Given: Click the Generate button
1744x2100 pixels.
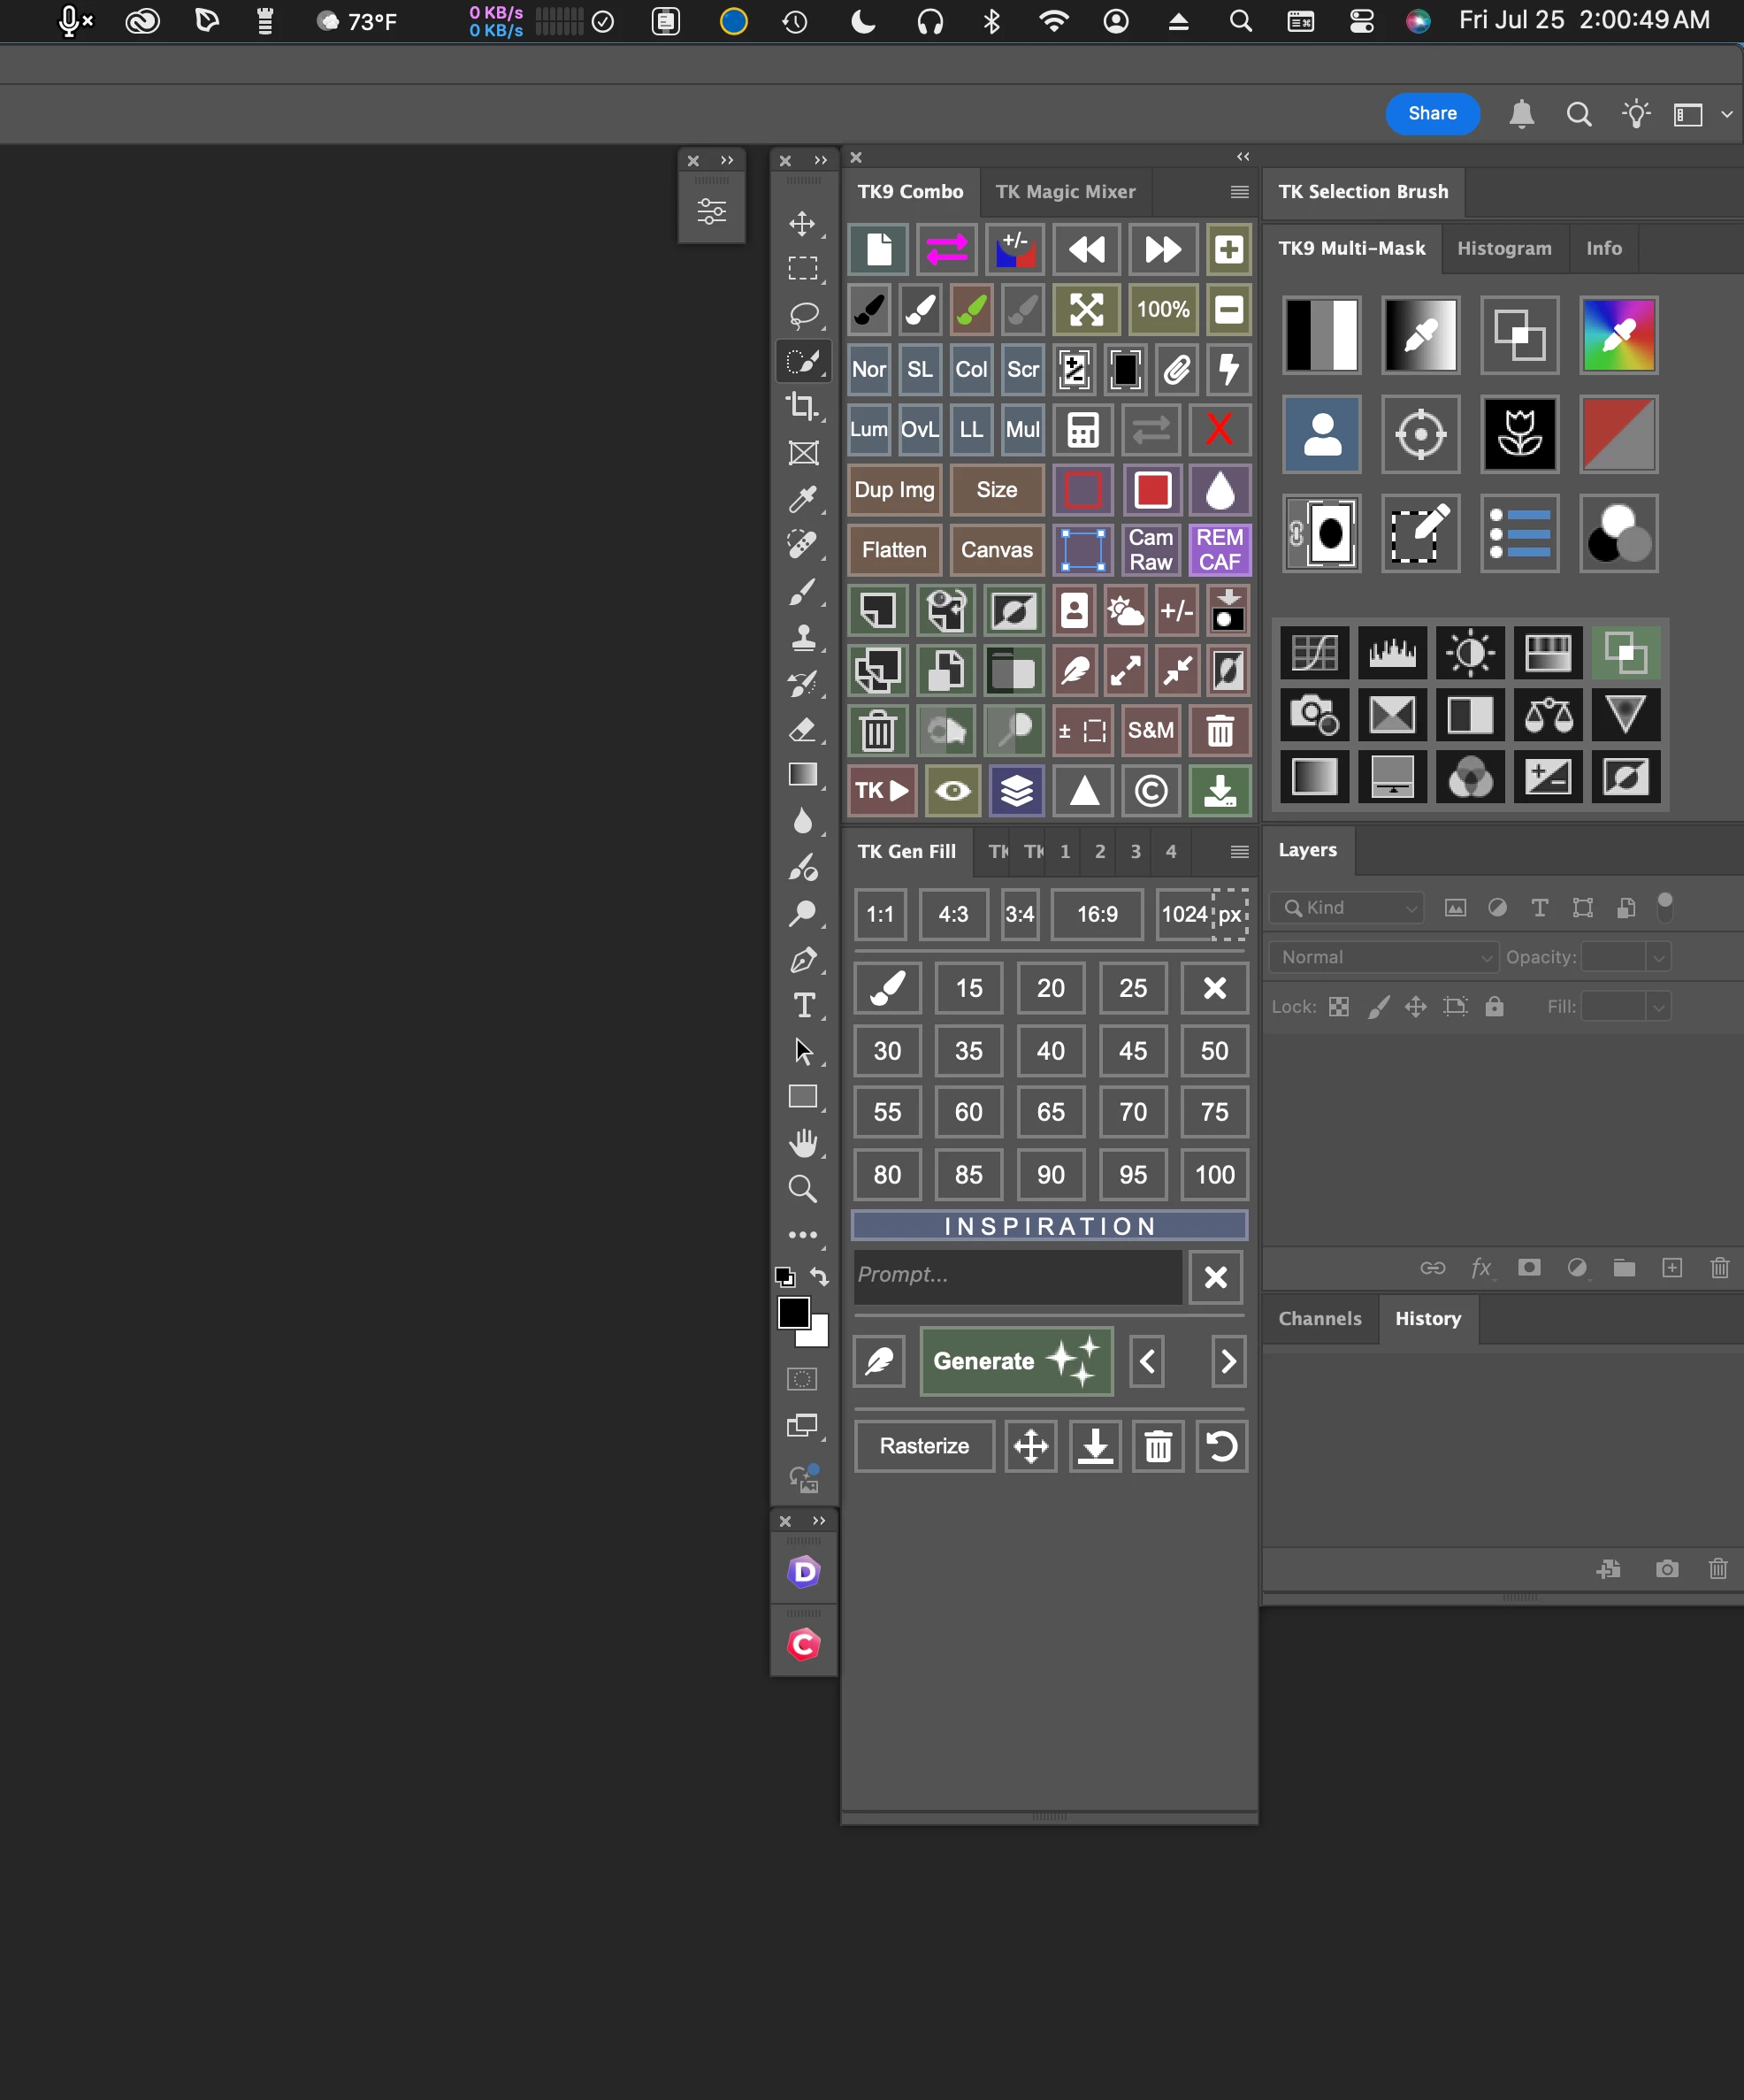Looking at the screenshot, I should (1015, 1361).
